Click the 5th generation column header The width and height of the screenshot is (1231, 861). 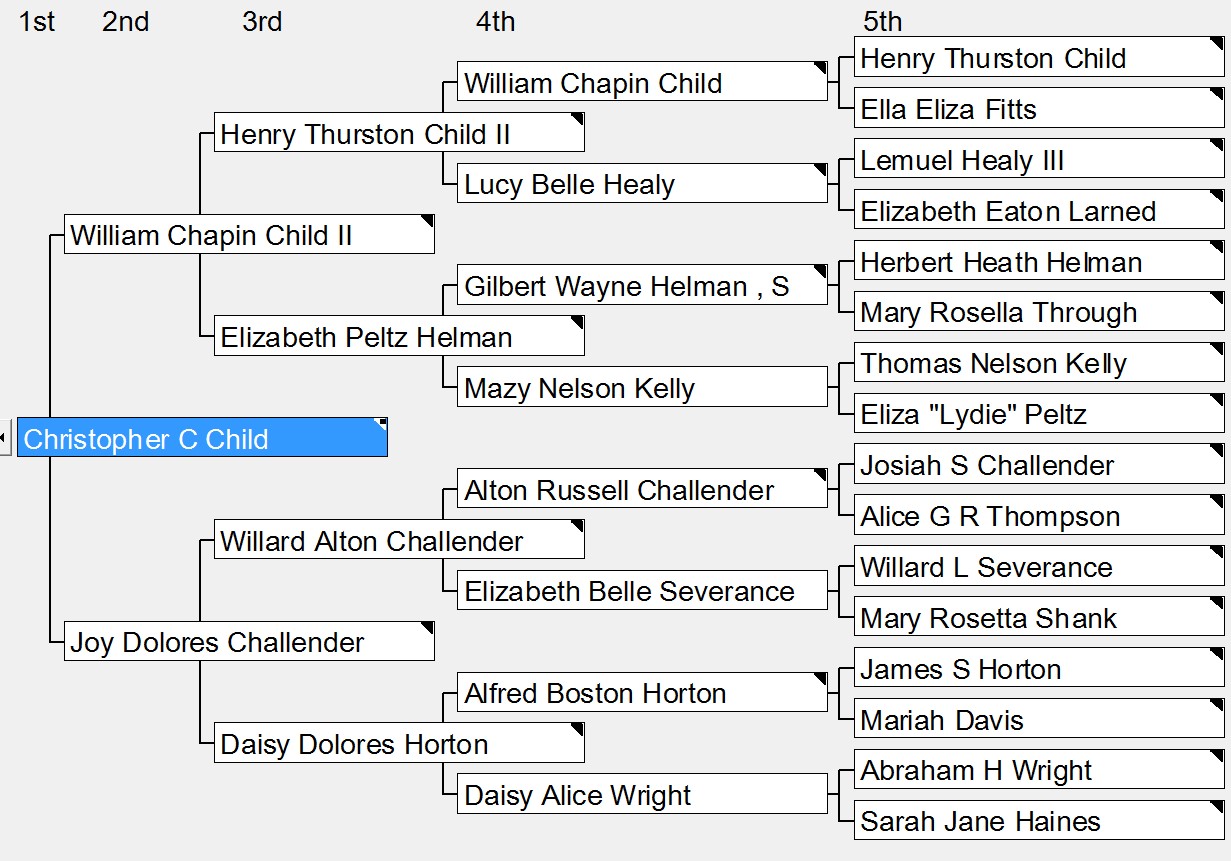(883, 21)
